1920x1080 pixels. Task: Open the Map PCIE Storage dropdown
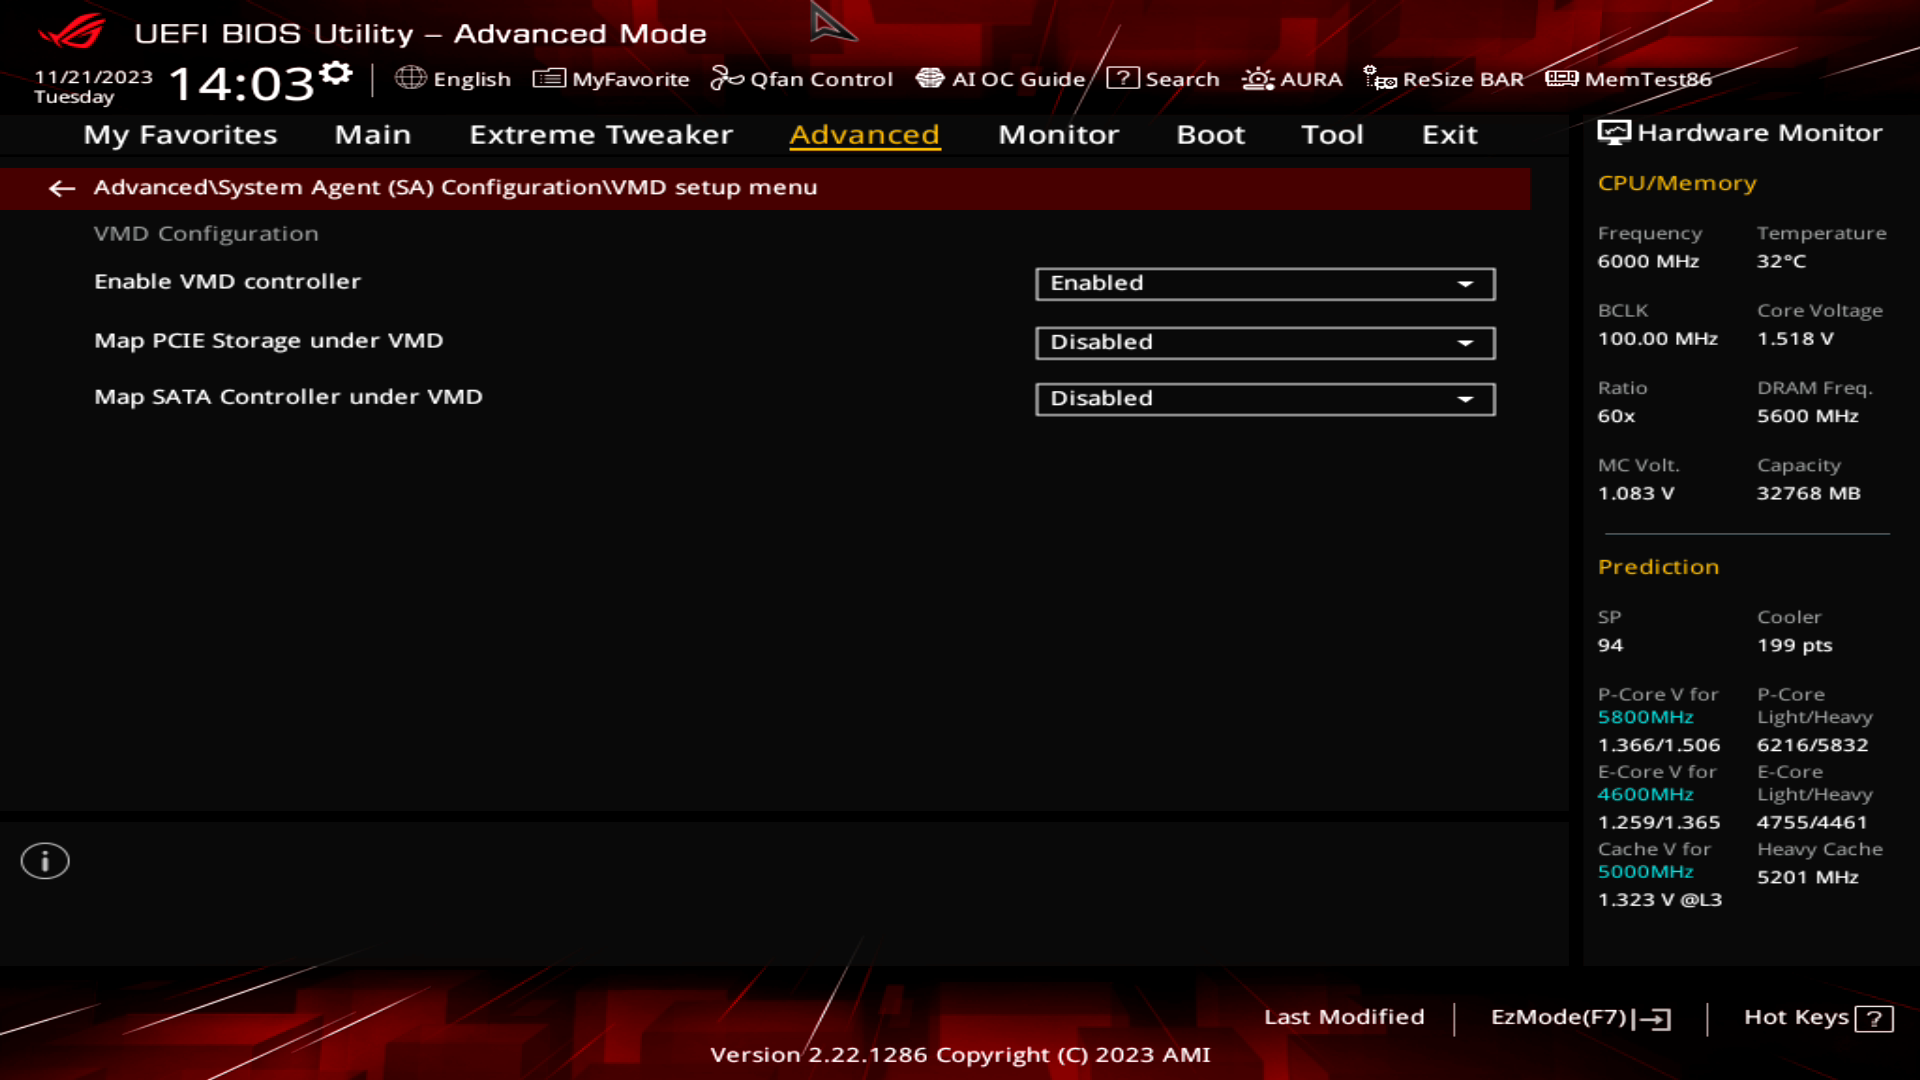(x=1464, y=342)
